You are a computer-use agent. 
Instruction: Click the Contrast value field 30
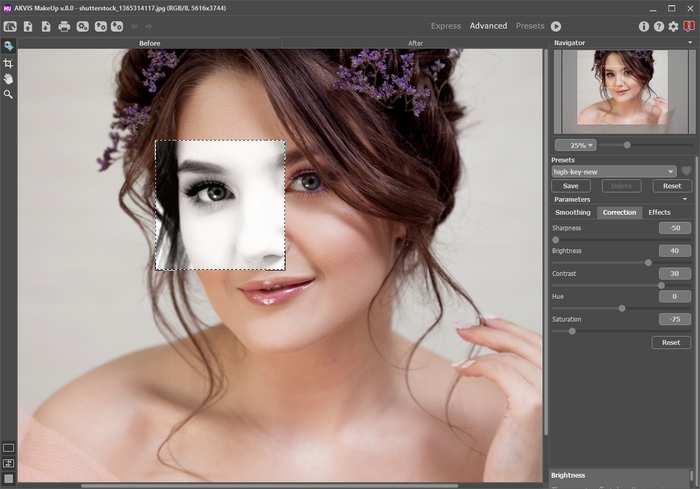tap(675, 273)
